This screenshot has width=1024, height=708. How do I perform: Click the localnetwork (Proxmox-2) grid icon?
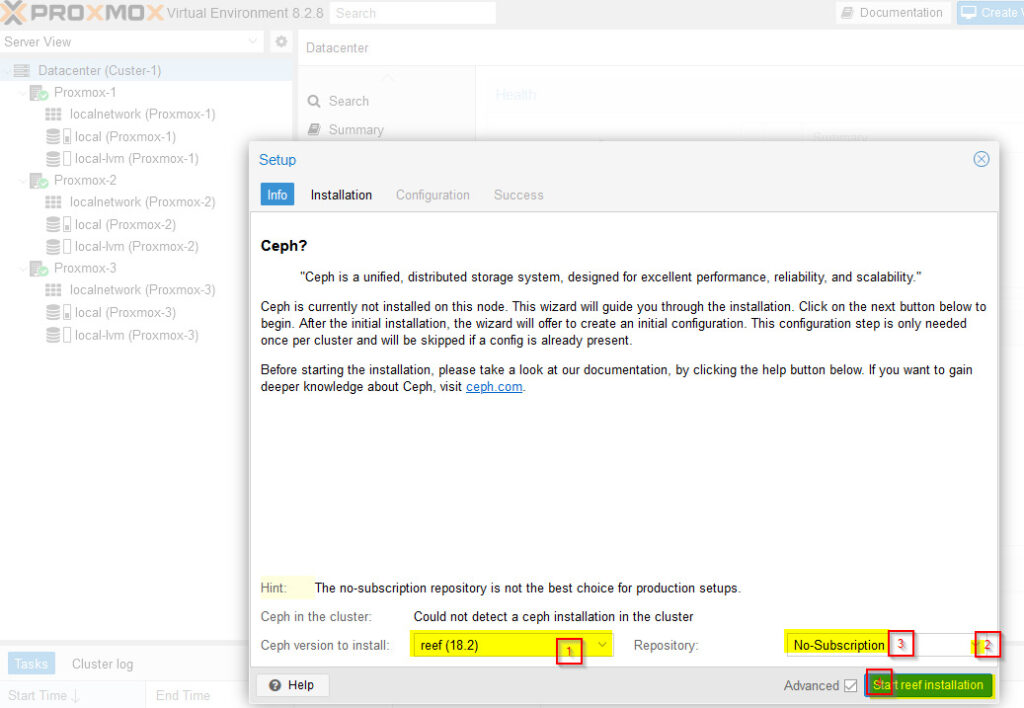pyautogui.click(x=54, y=202)
